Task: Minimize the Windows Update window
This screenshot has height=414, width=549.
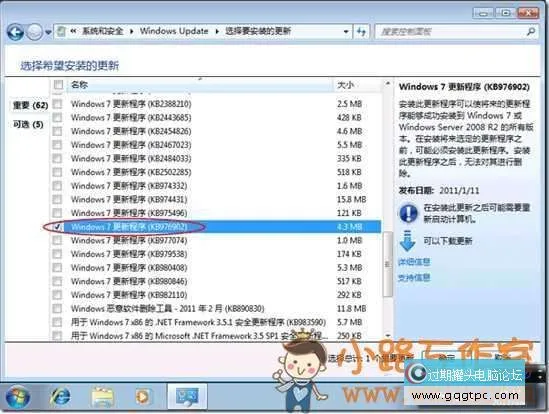Action: (484, 13)
